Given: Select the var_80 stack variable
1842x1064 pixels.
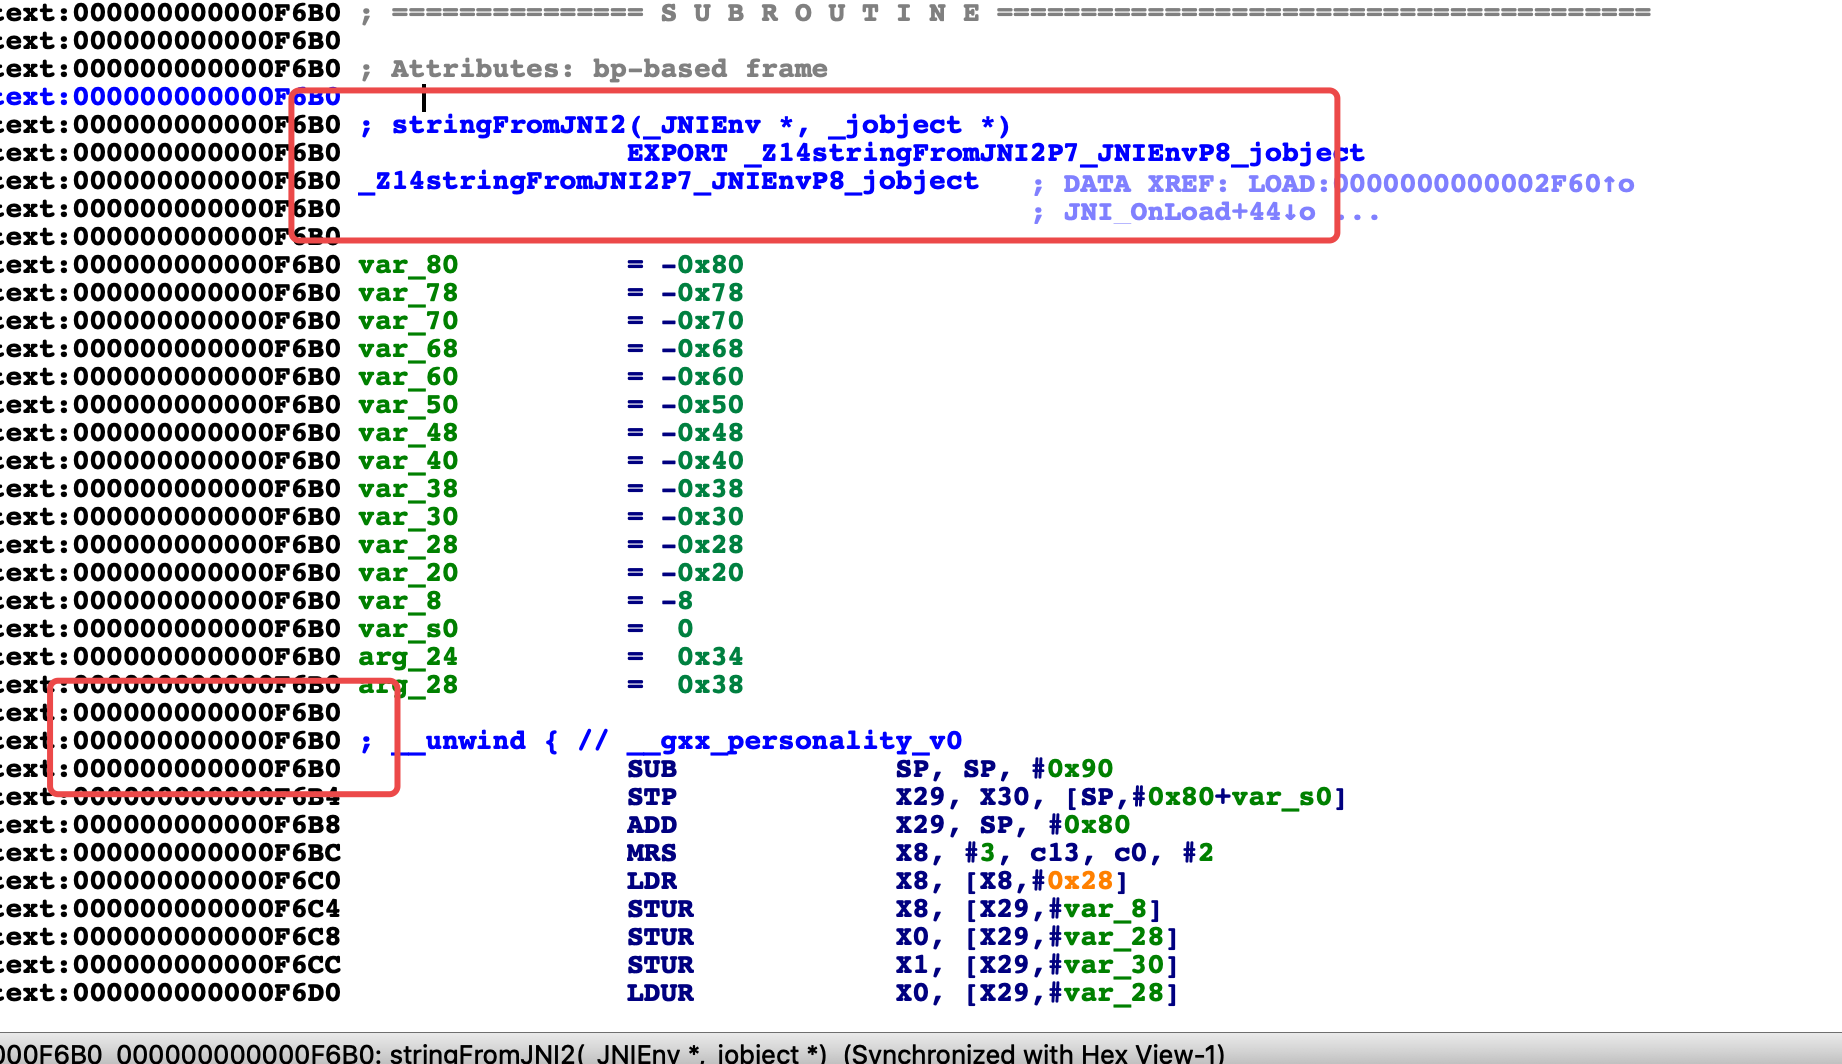Looking at the screenshot, I should click(408, 265).
